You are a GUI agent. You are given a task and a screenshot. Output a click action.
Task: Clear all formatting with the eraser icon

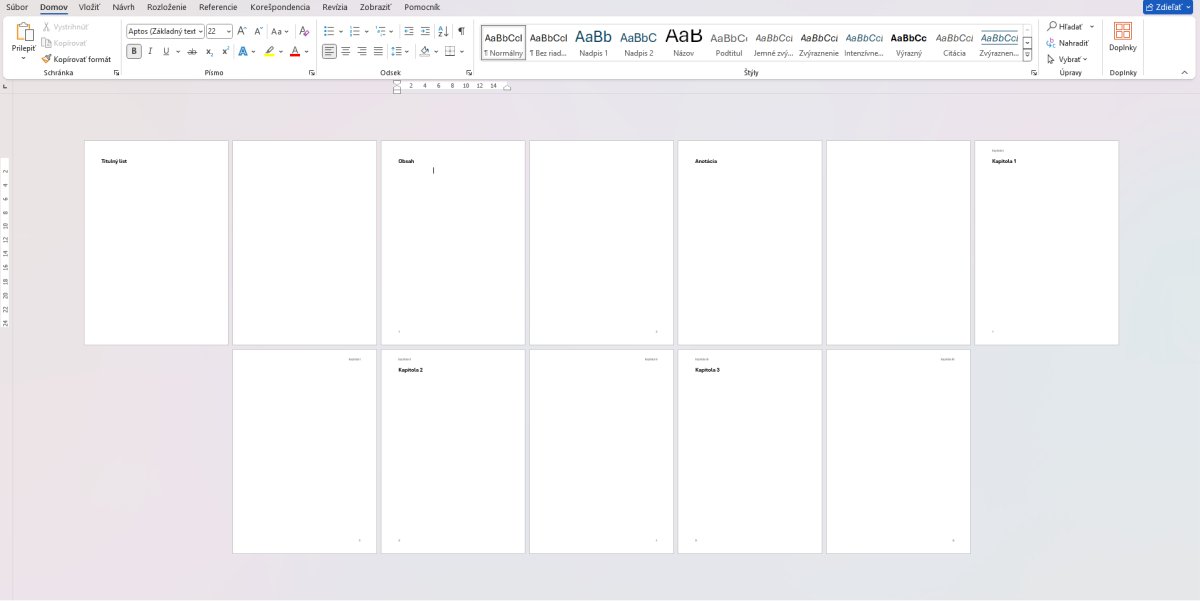[x=304, y=31]
